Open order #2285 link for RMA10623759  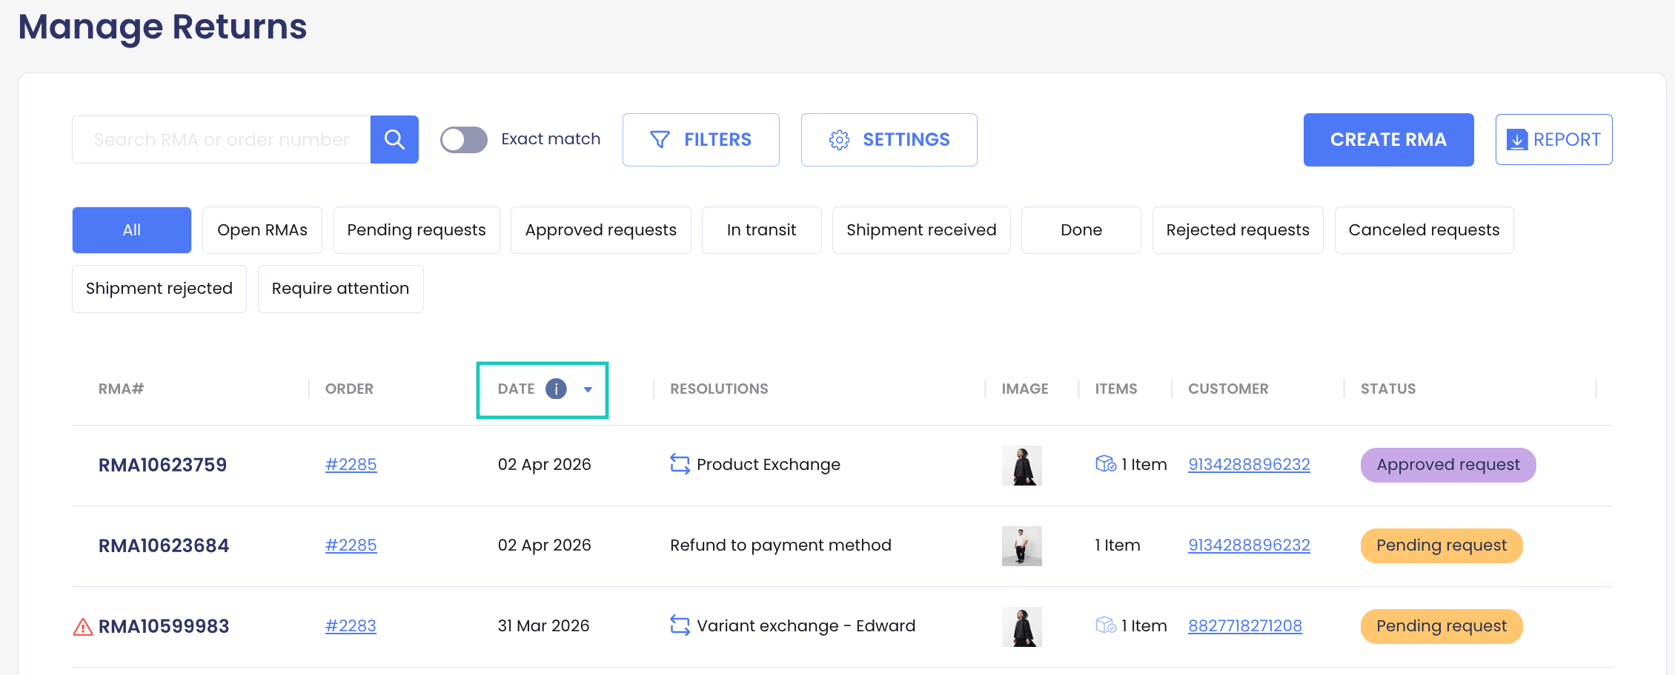[x=351, y=464]
